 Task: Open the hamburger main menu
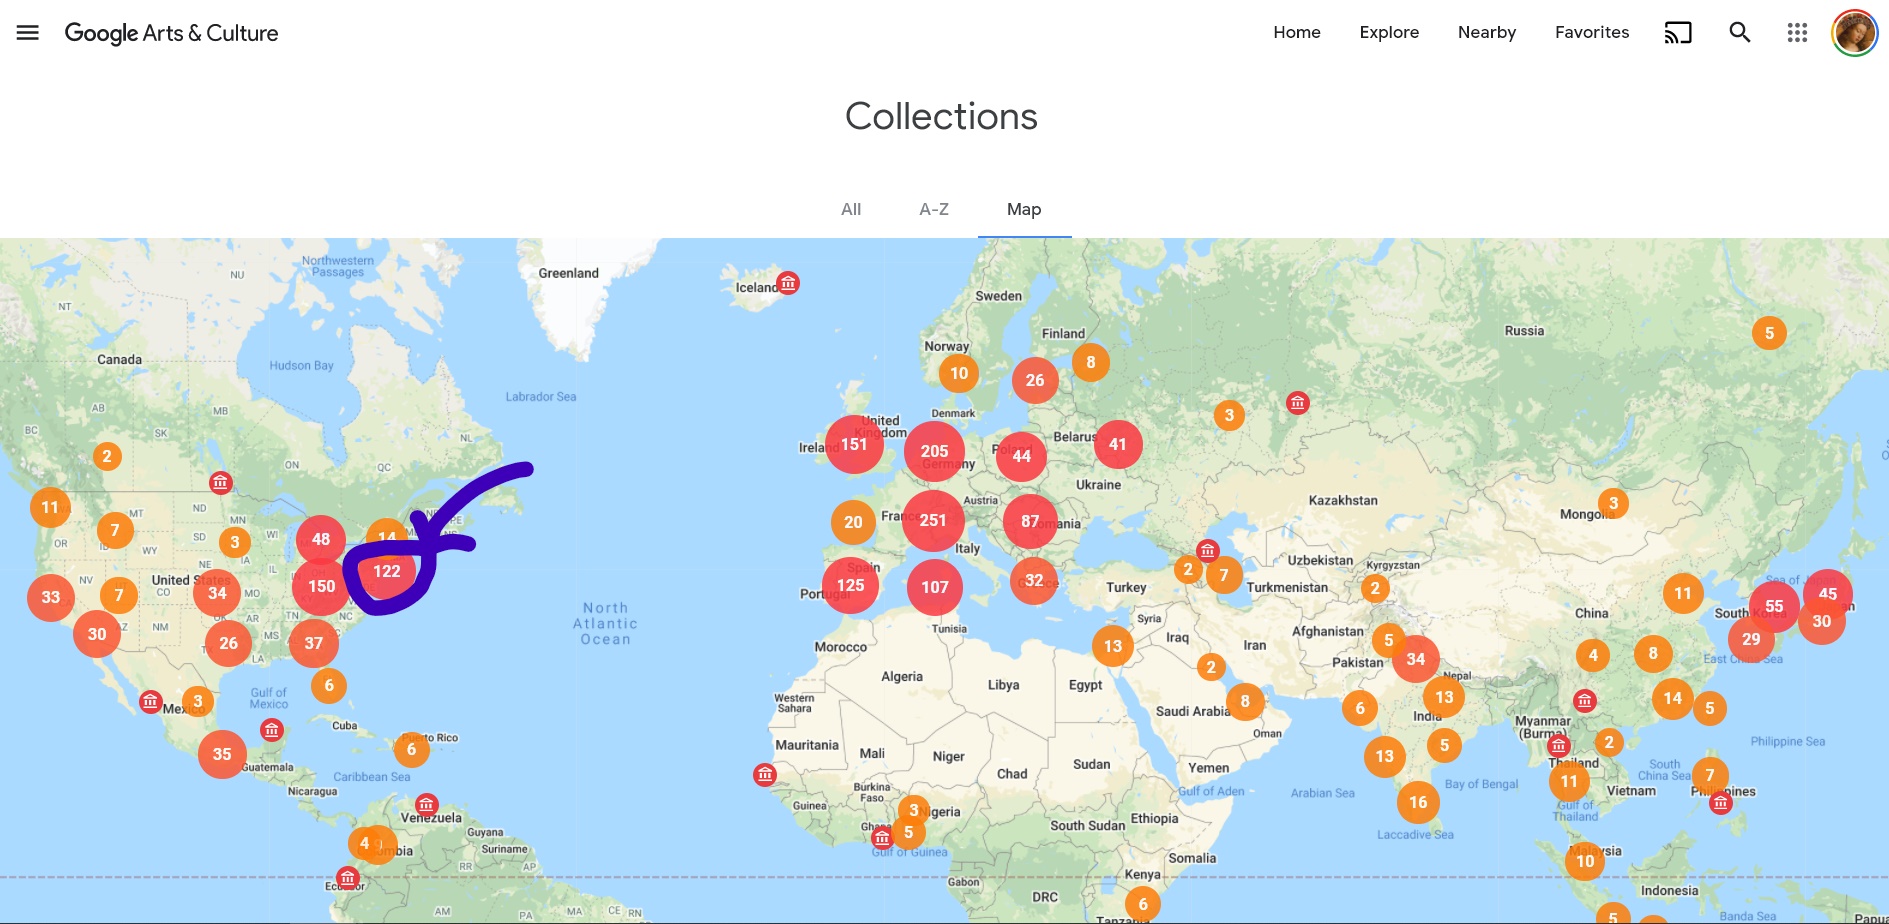tap(28, 33)
